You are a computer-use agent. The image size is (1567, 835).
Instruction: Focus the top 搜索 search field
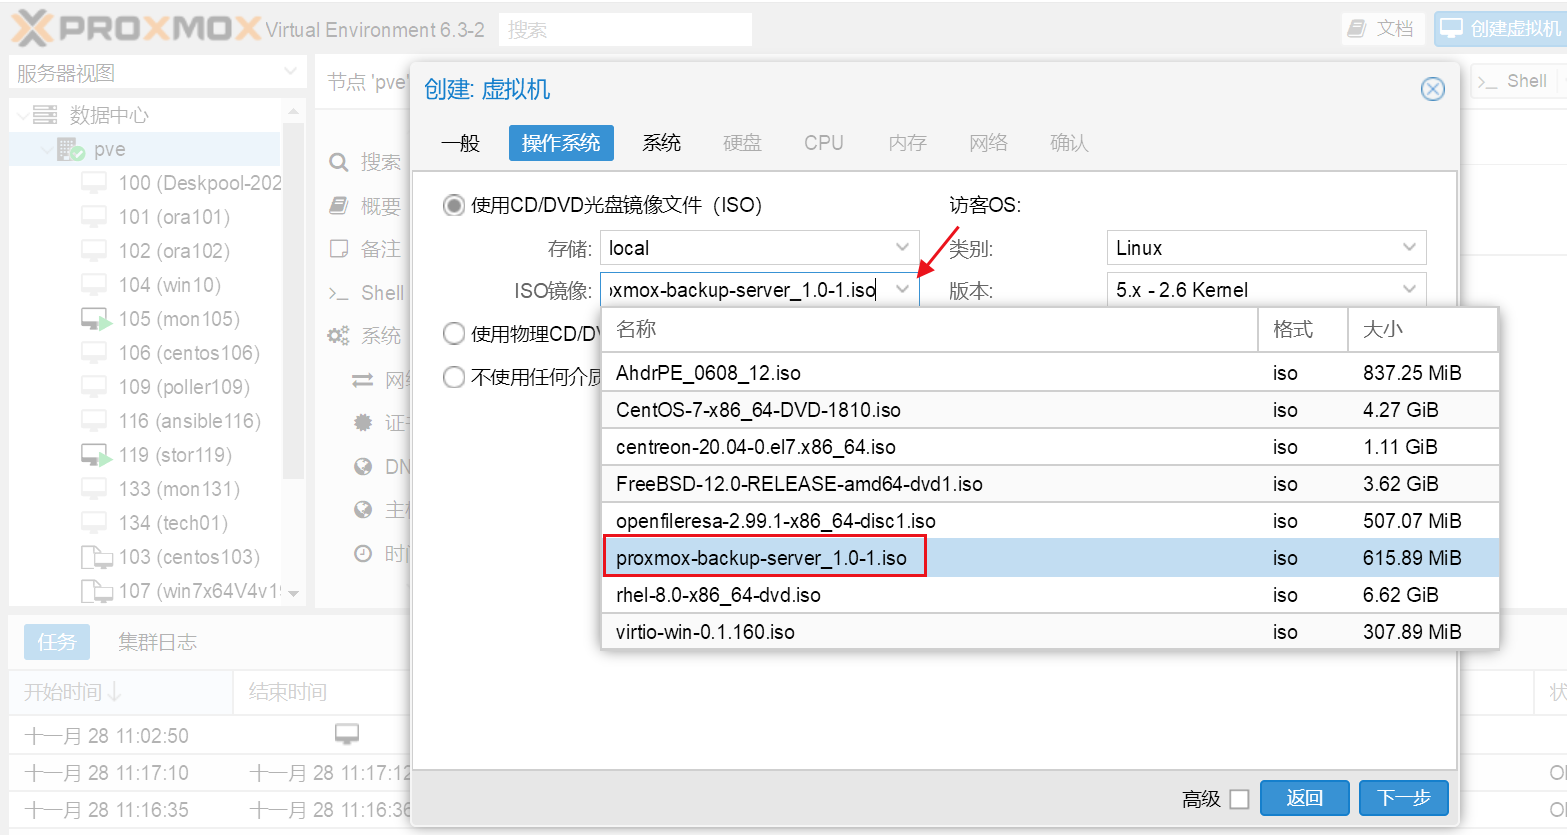(625, 30)
